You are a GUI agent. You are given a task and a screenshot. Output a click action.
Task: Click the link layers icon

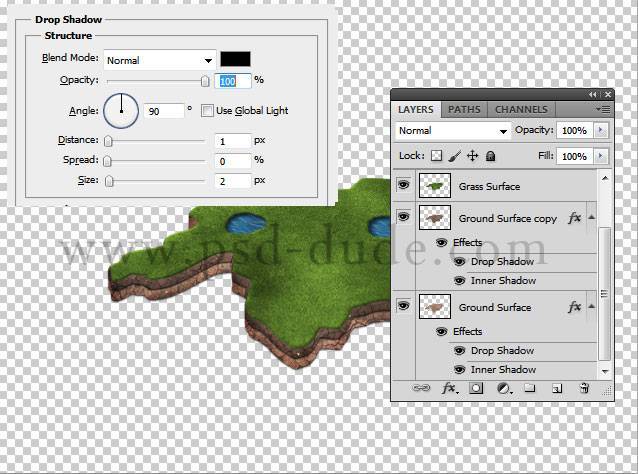click(x=421, y=388)
